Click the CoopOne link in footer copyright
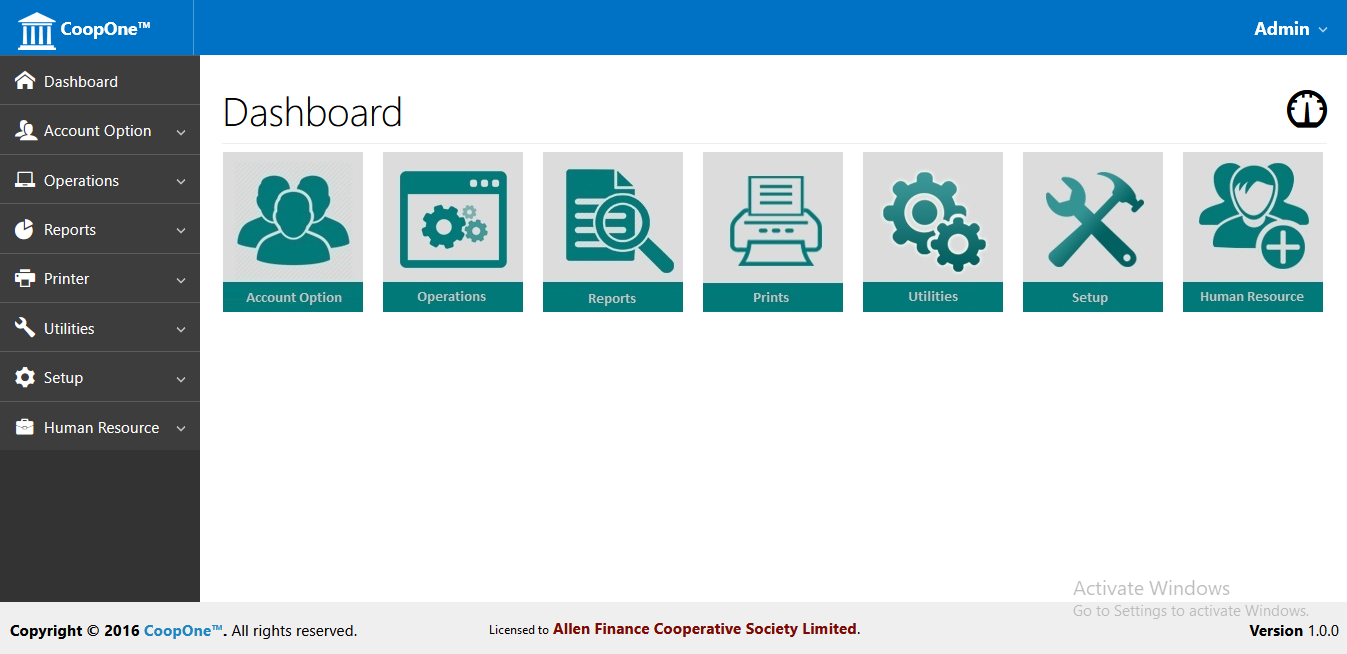Screen dimensions: 1347x654 (183, 630)
